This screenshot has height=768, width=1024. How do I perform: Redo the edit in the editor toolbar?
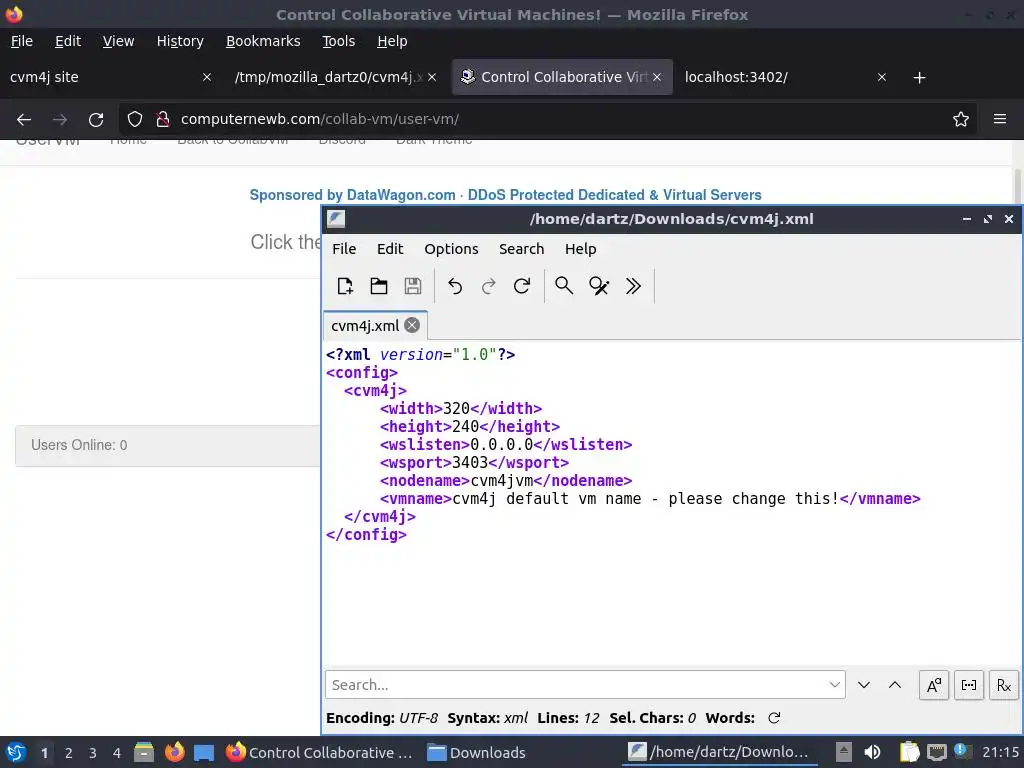pos(488,286)
